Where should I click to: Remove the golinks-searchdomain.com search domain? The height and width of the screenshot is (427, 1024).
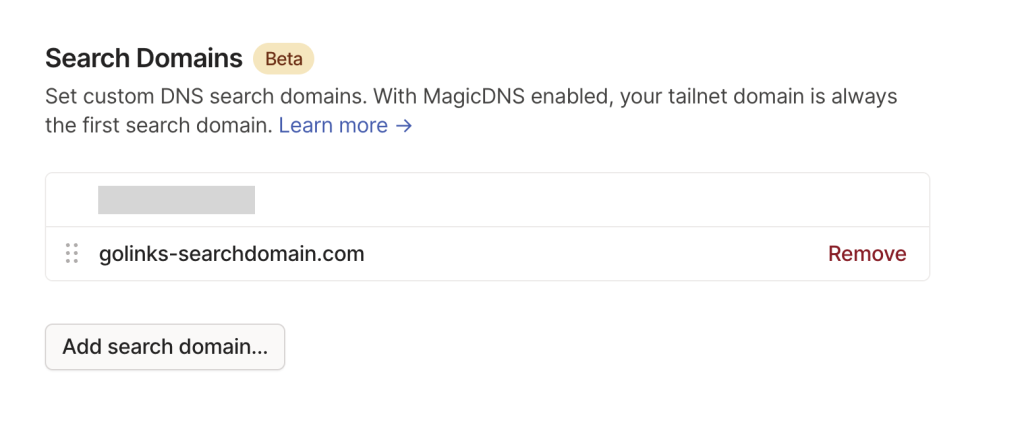click(867, 253)
